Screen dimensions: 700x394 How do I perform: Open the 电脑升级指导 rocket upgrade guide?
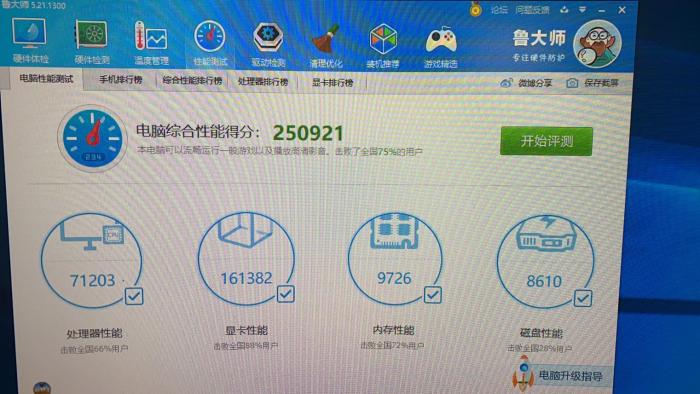click(558, 375)
